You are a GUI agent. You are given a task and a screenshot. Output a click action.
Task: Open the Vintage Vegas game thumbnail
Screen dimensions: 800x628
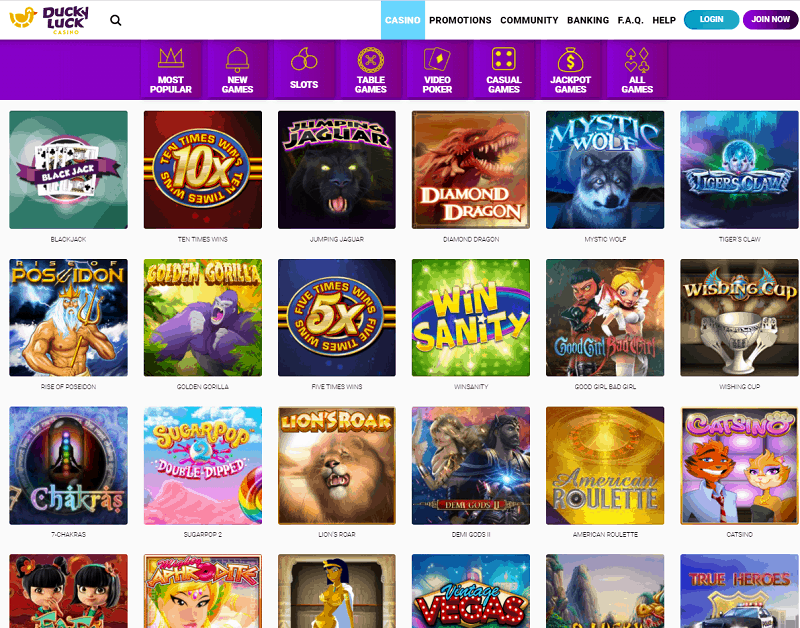pos(471,591)
